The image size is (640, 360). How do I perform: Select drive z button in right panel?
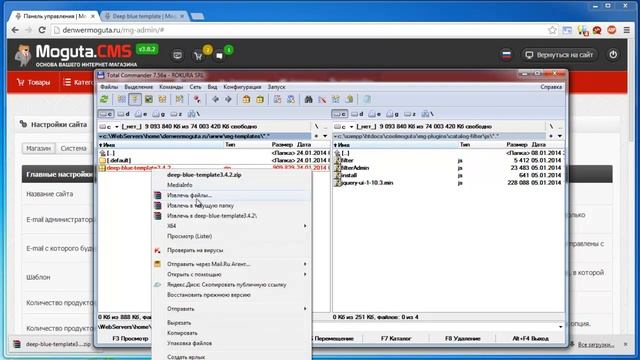click(410, 114)
